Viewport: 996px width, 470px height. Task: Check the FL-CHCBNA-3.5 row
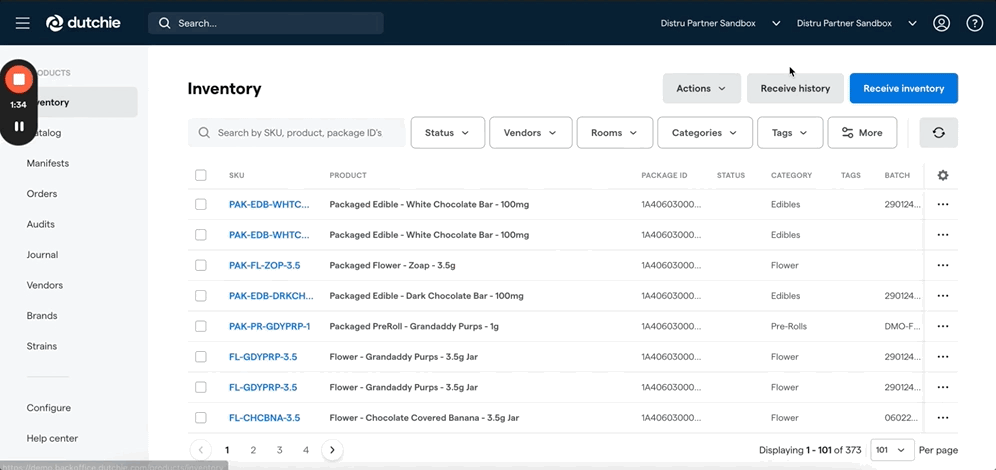point(201,418)
